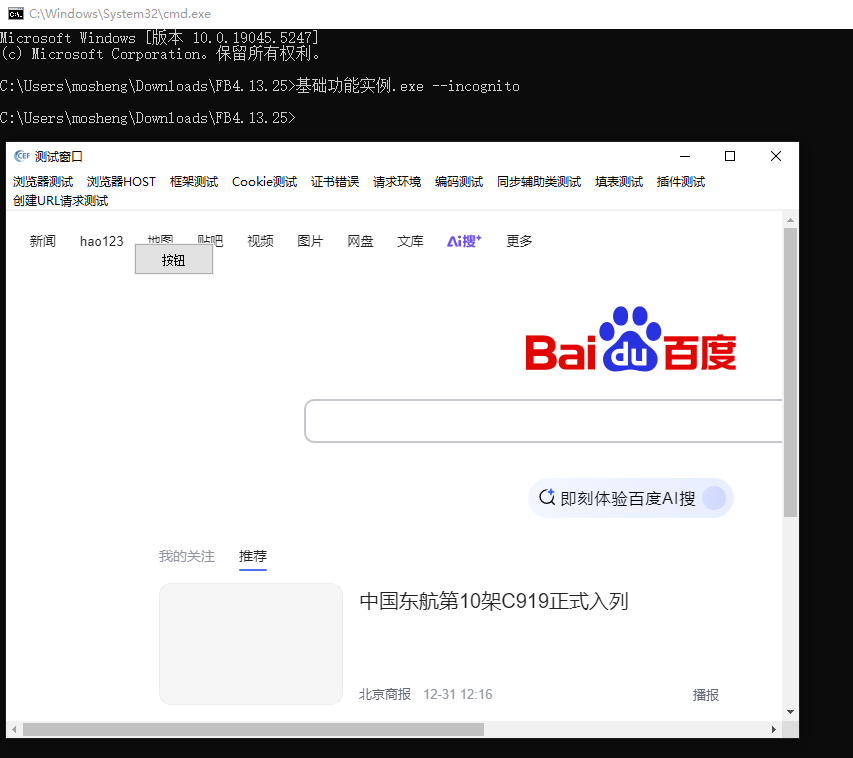The height and width of the screenshot is (758, 853).
Task: Click the vertical scrollbar down arrow
Action: (x=790, y=712)
